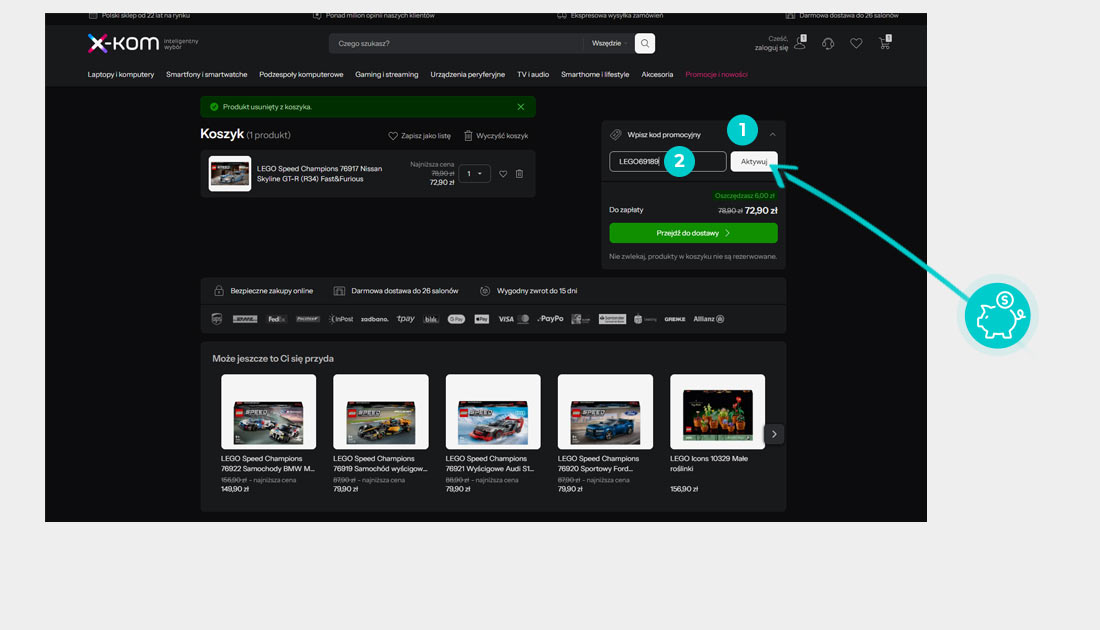Dismiss the 'Produkt usunięty z koszyka' notification
The height and width of the screenshot is (630, 1100).
521,107
